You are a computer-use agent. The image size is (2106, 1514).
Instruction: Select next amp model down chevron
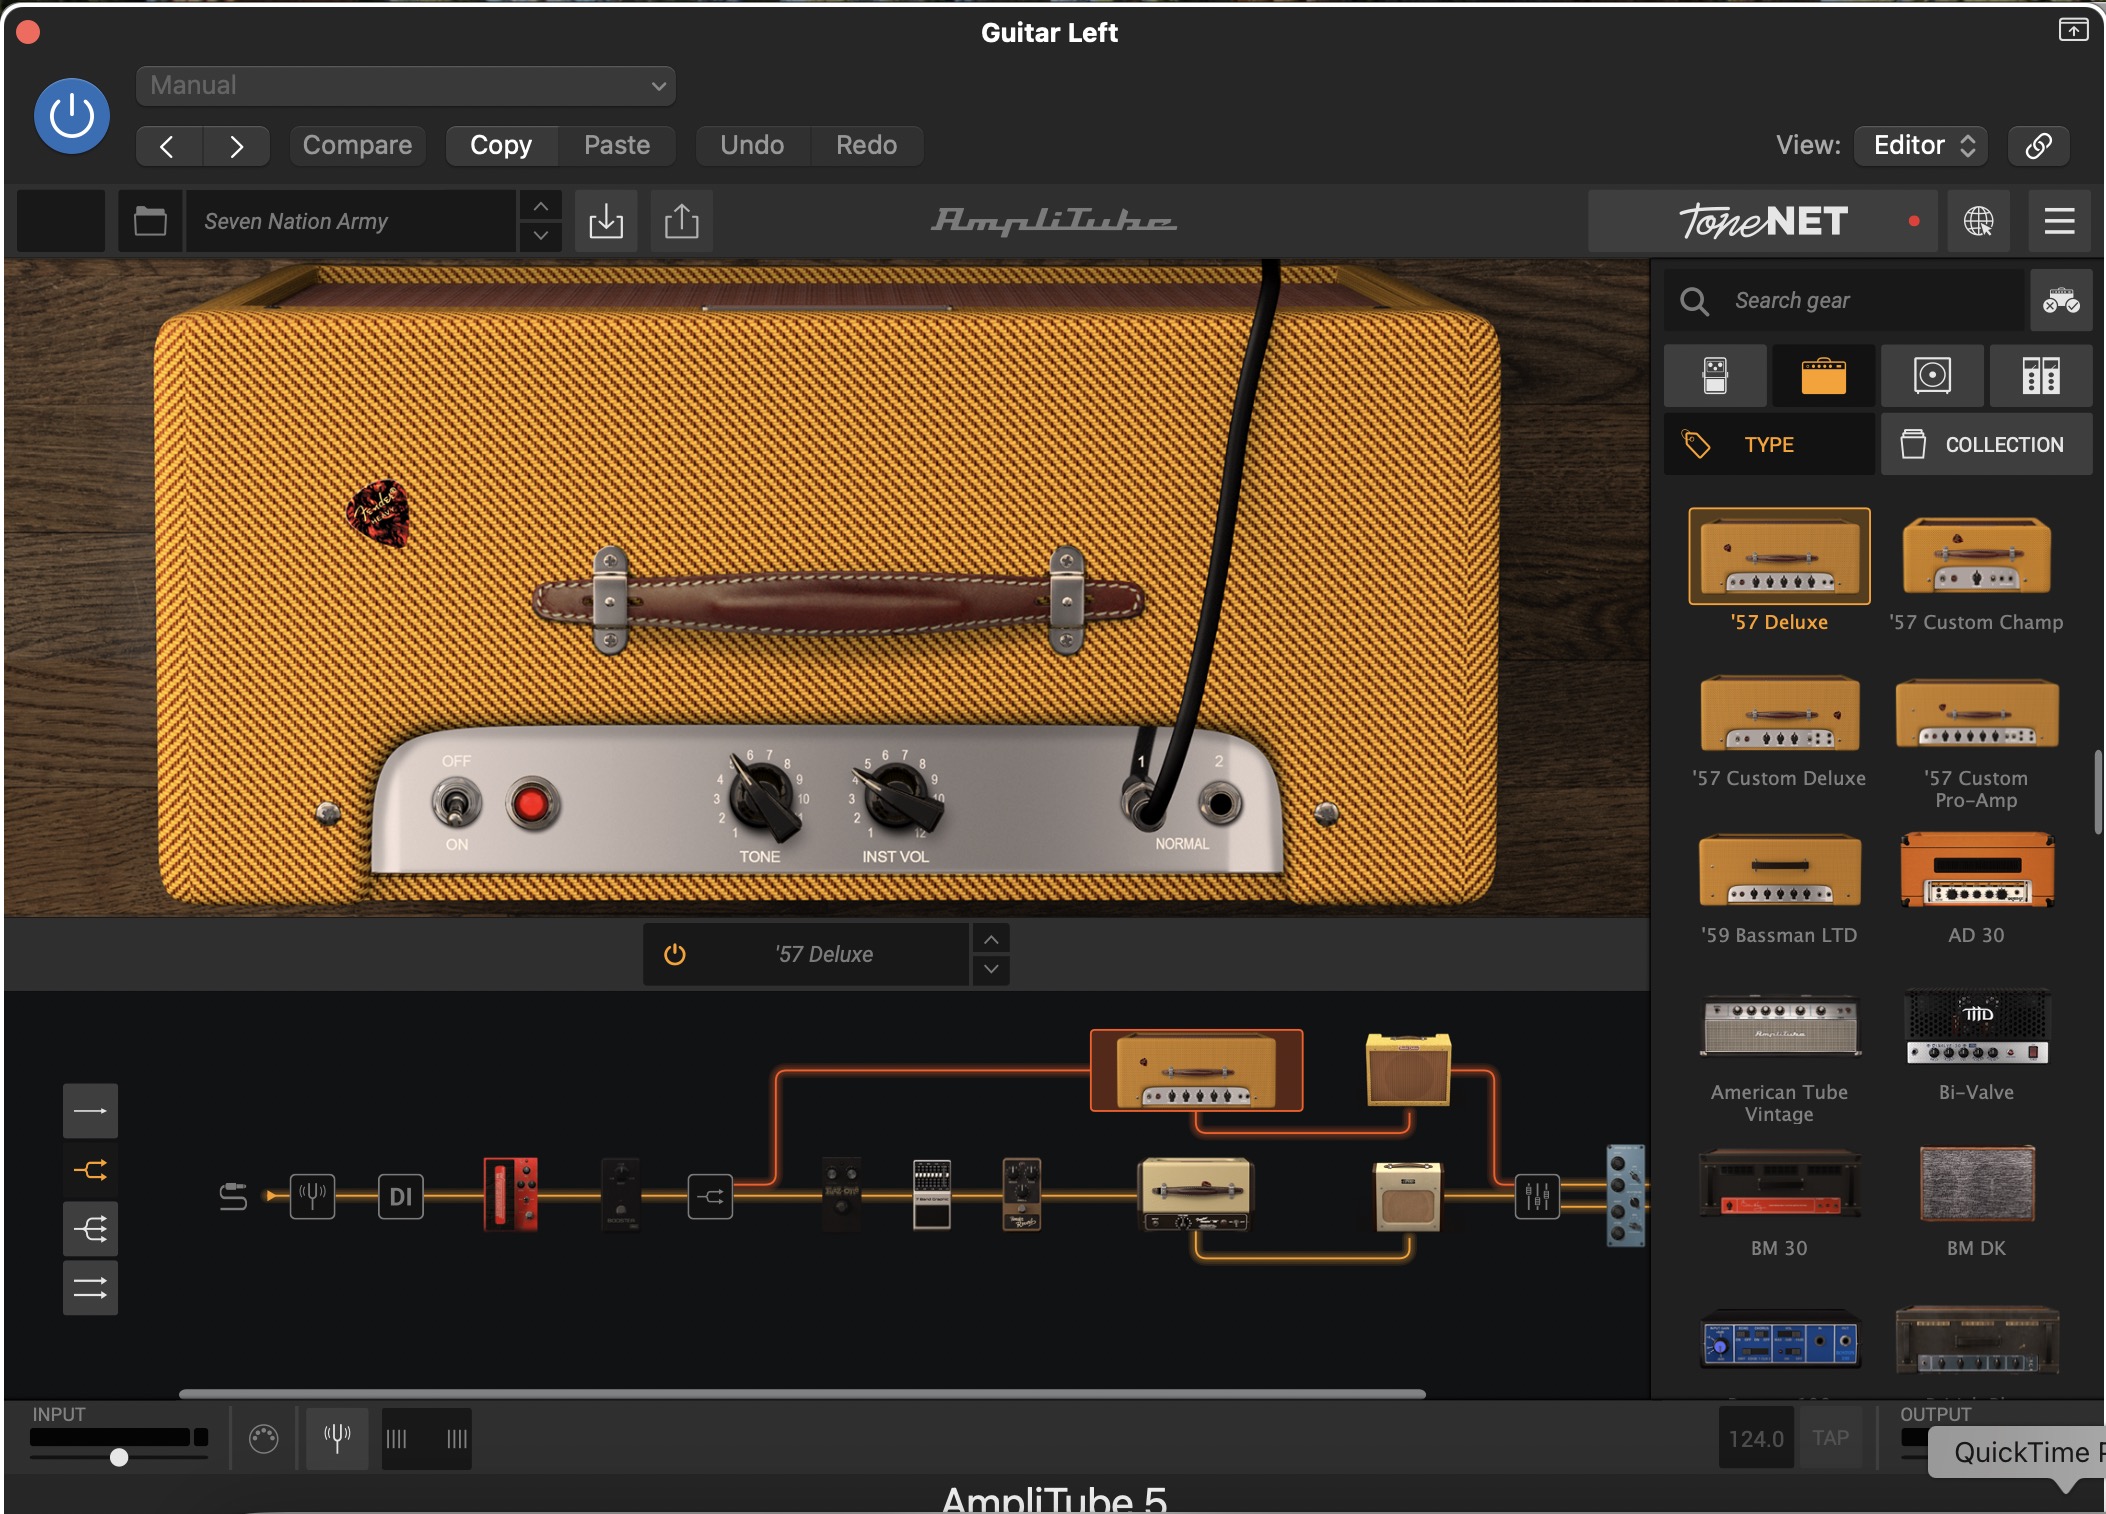click(x=990, y=970)
